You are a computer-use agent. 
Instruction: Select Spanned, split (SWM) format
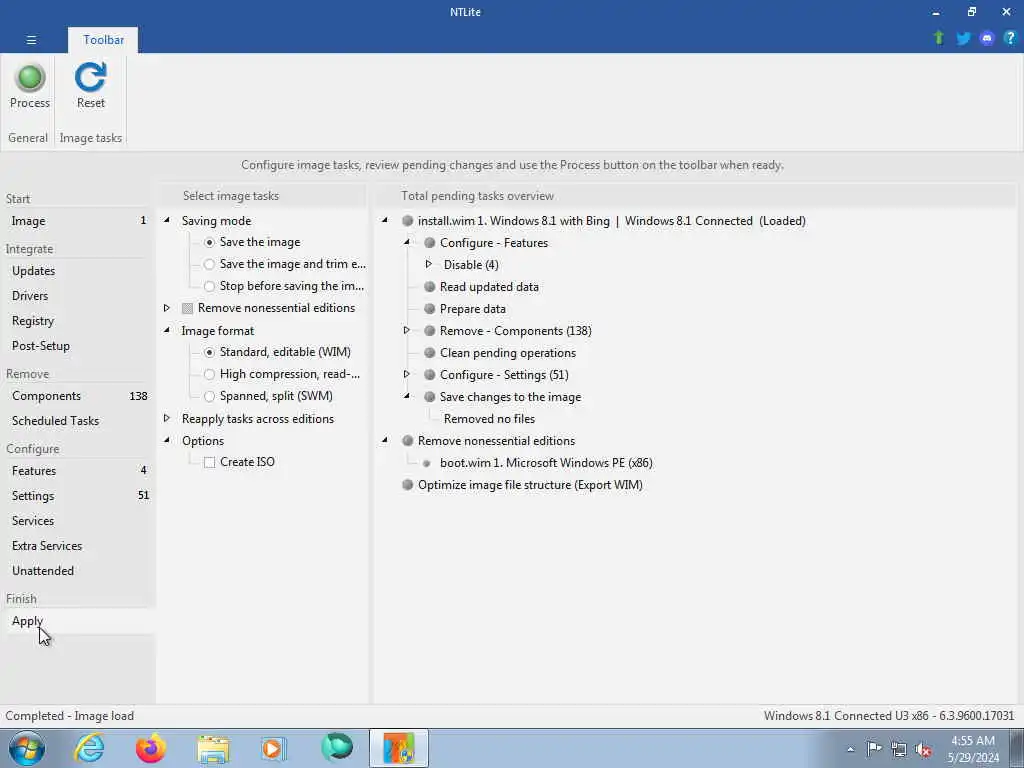pos(209,396)
